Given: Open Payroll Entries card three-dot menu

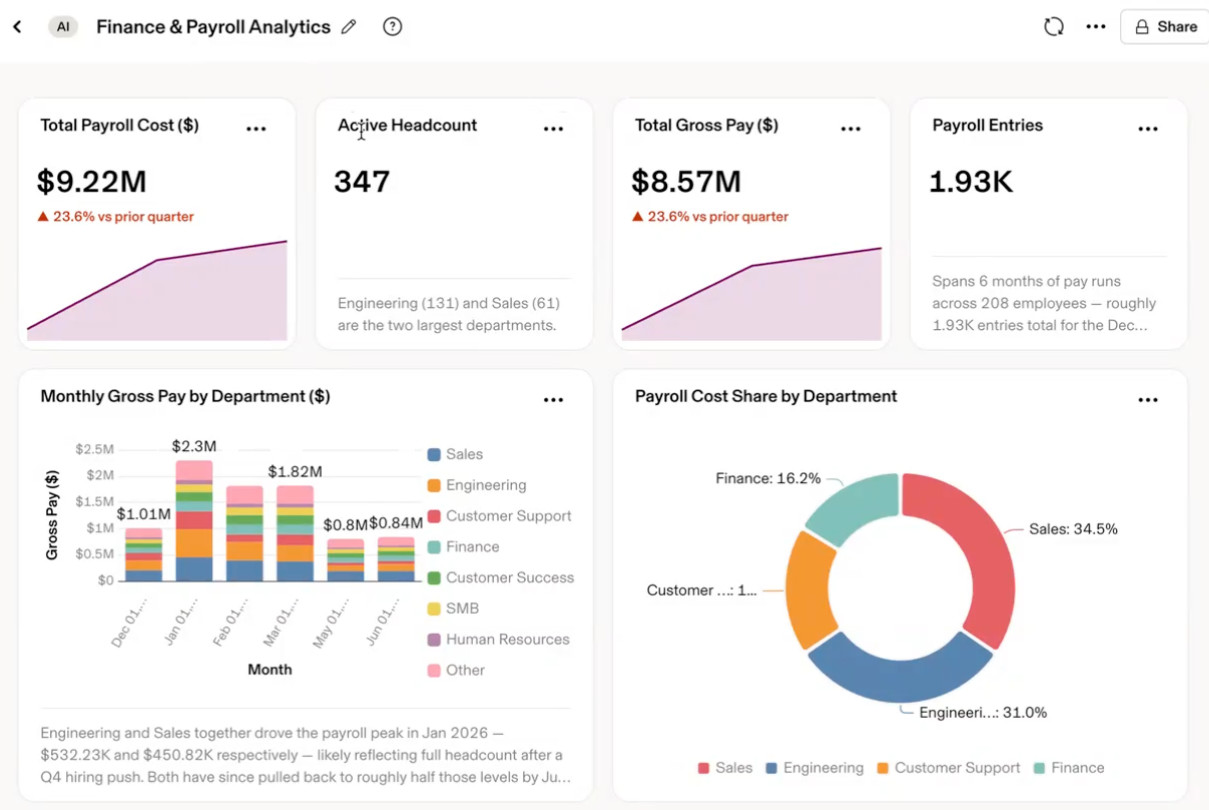Looking at the screenshot, I should click(x=1148, y=128).
